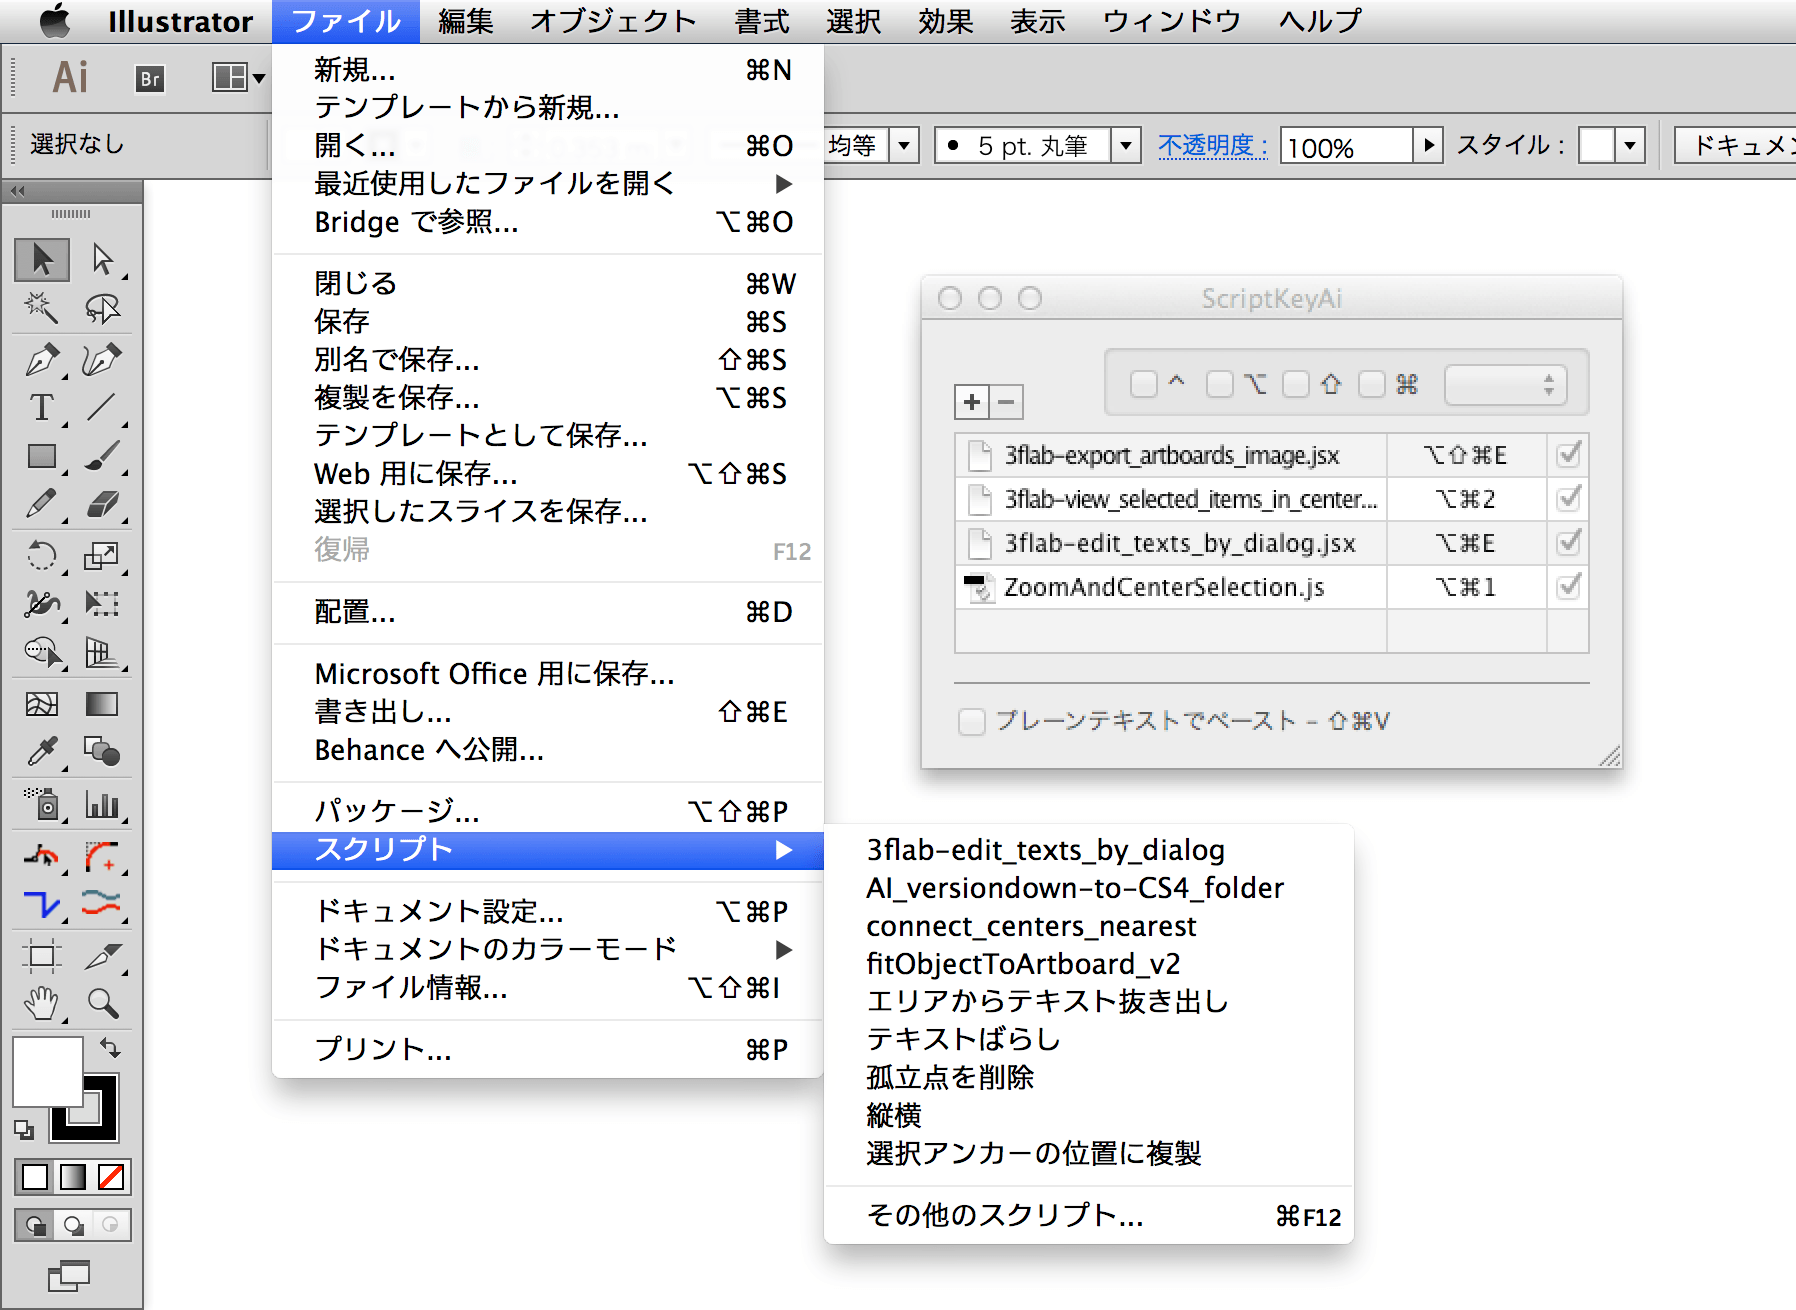Image resolution: width=1796 pixels, height=1310 pixels.
Task: Select the Selection tool (black arrow)
Action: pyautogui.click(x=42, y=259)
